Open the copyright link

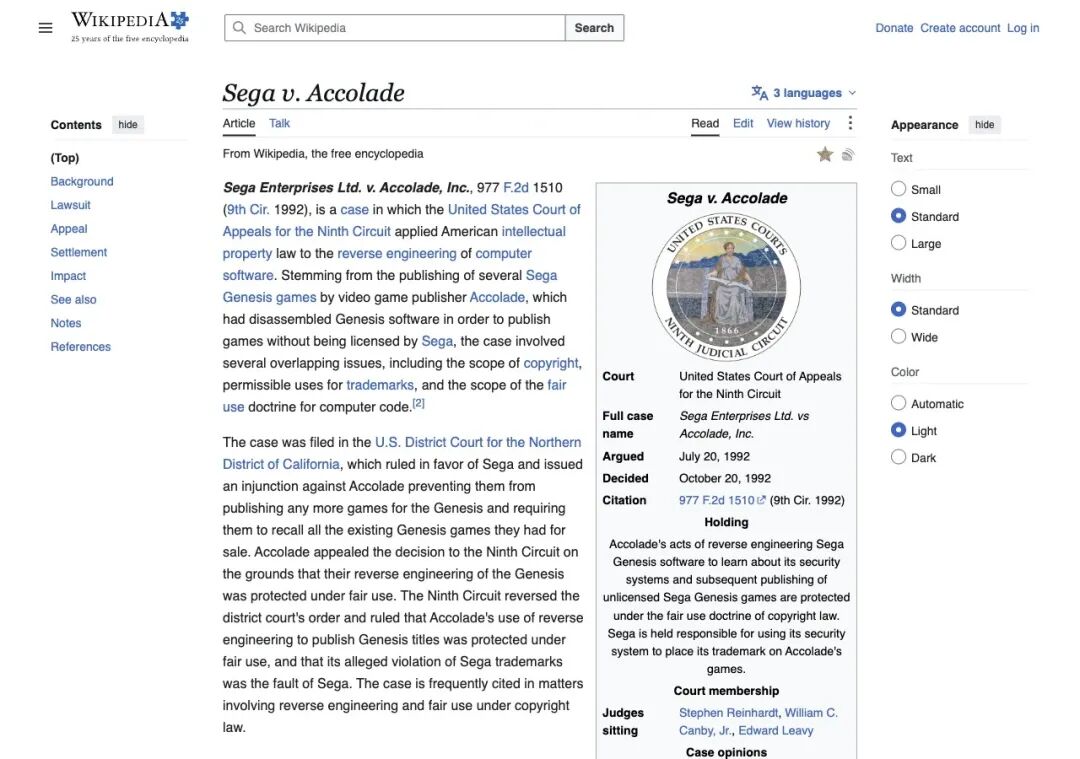pos(551,363)
